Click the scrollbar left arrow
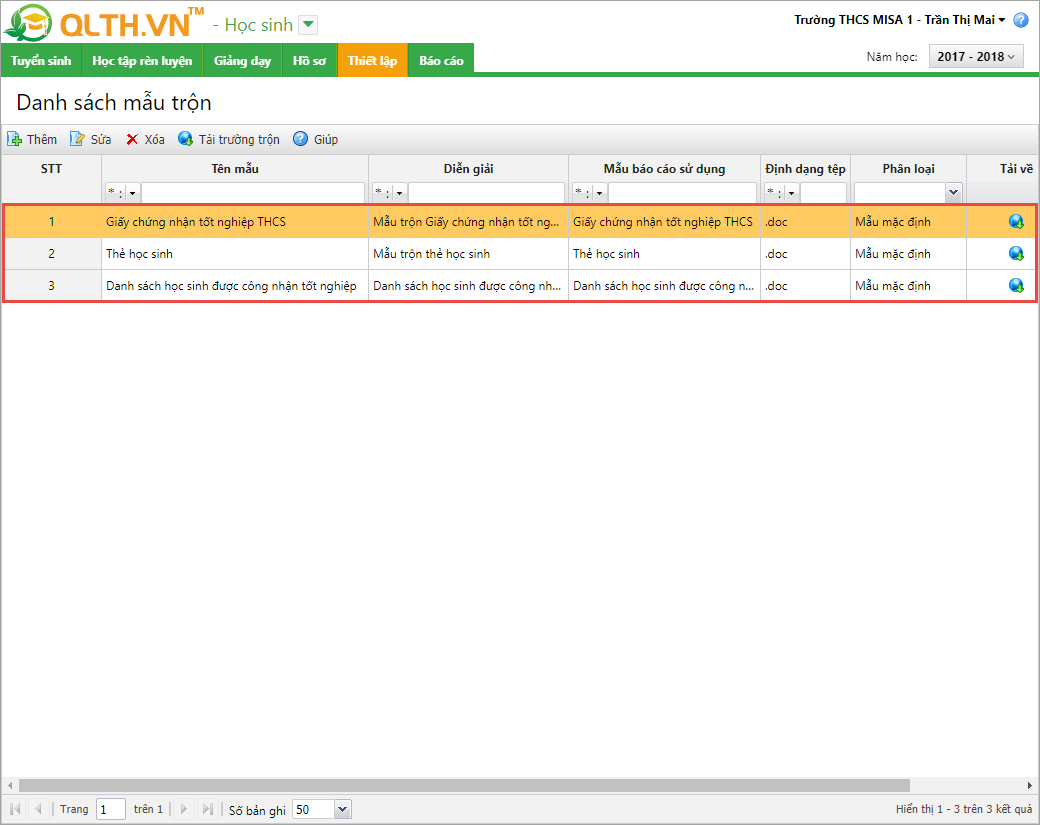The image size is (1040, 825). pos(9,785)
